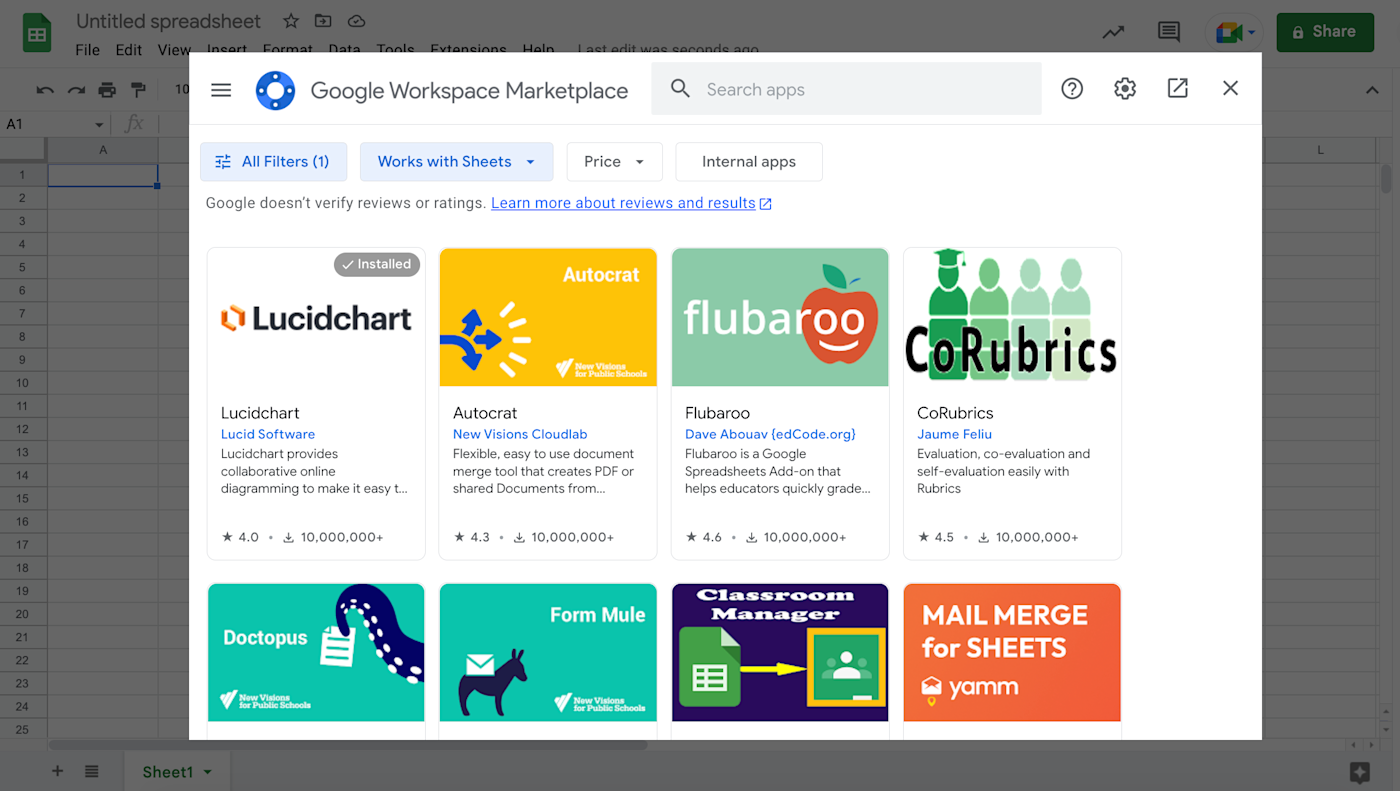Screen dimensions: 1400x791
Task: Open the Doctopus app card
Action: [x=316, y=661]
